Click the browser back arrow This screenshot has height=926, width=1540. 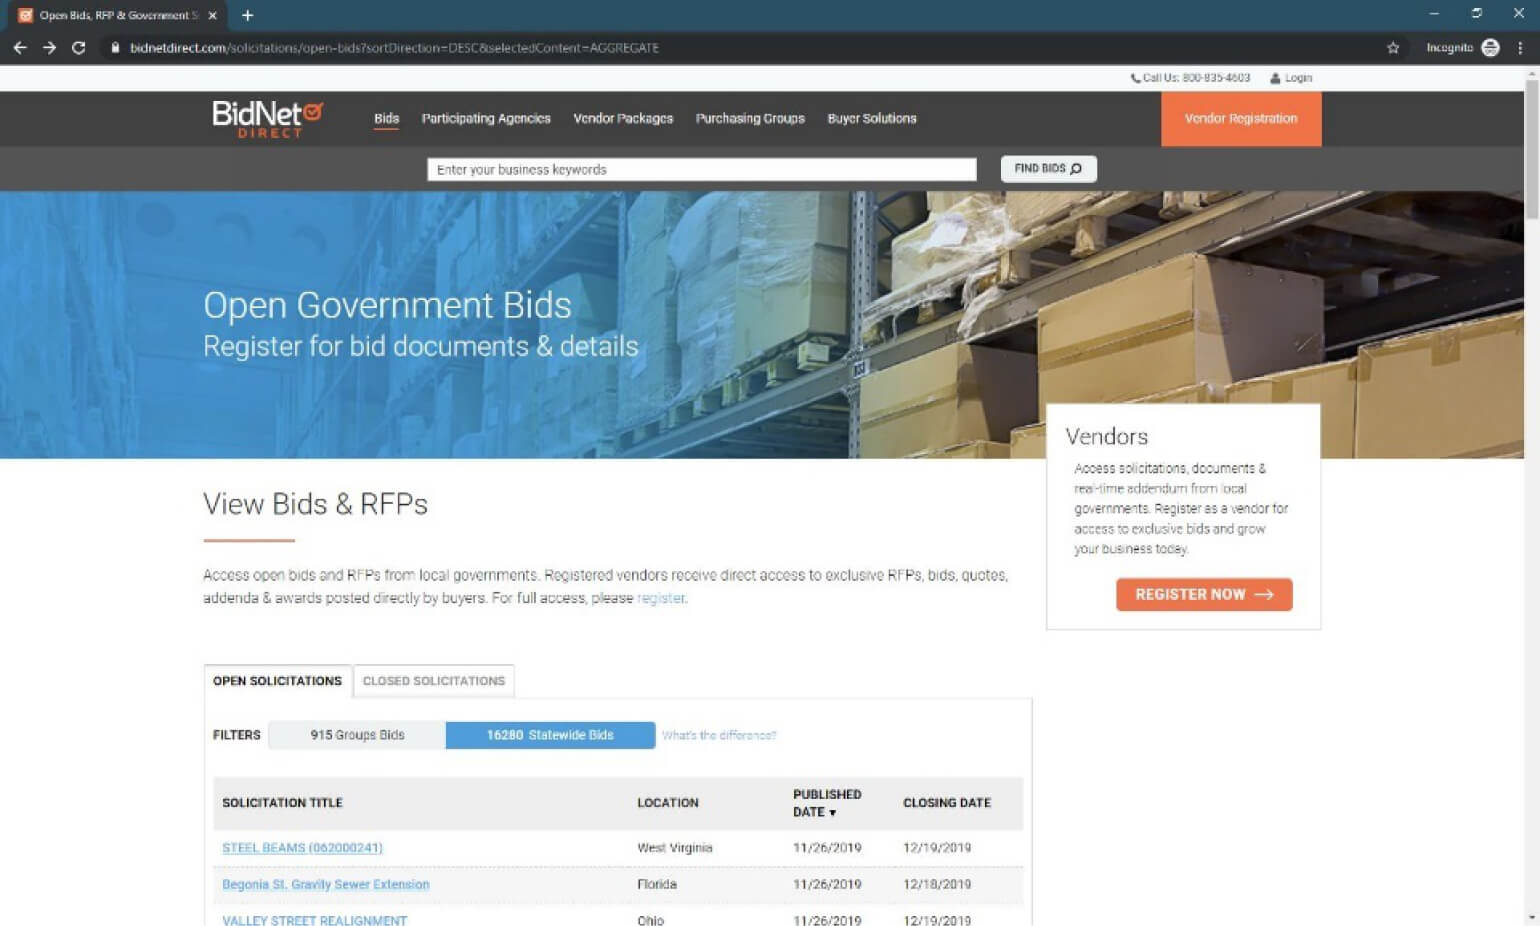pos(20,47)
